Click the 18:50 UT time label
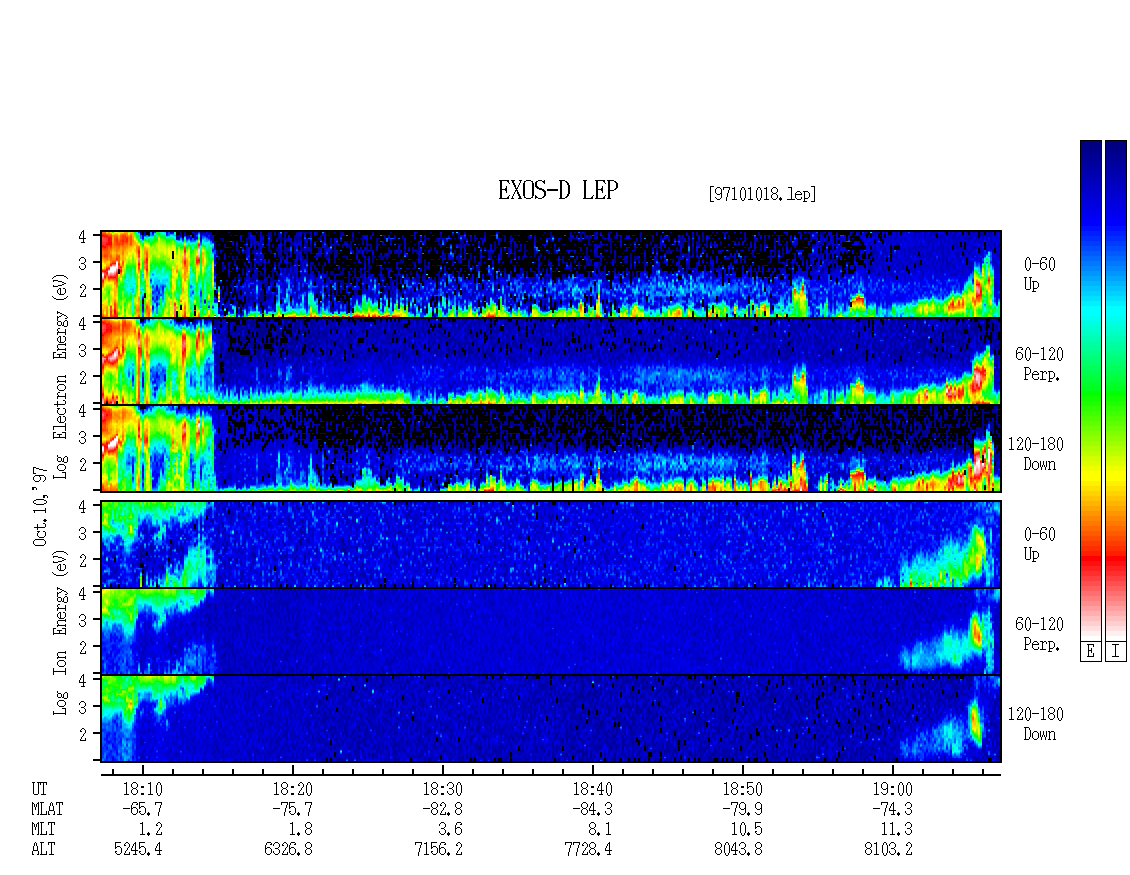The width and height of the screenshot is (1130, 875). 742,789
